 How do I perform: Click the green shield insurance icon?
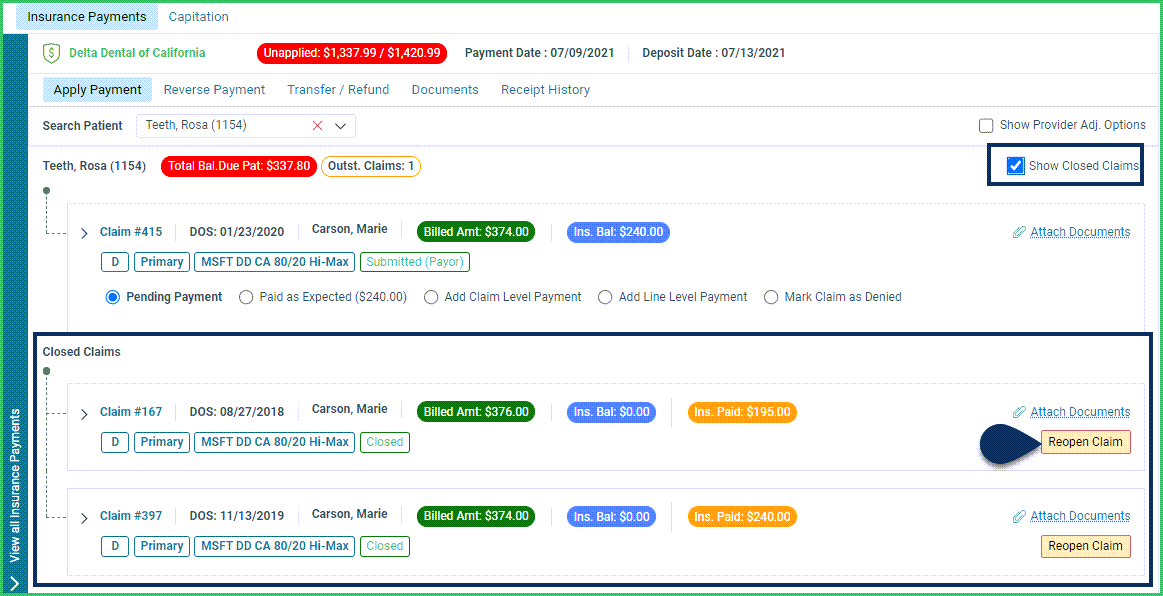point(51,53)
